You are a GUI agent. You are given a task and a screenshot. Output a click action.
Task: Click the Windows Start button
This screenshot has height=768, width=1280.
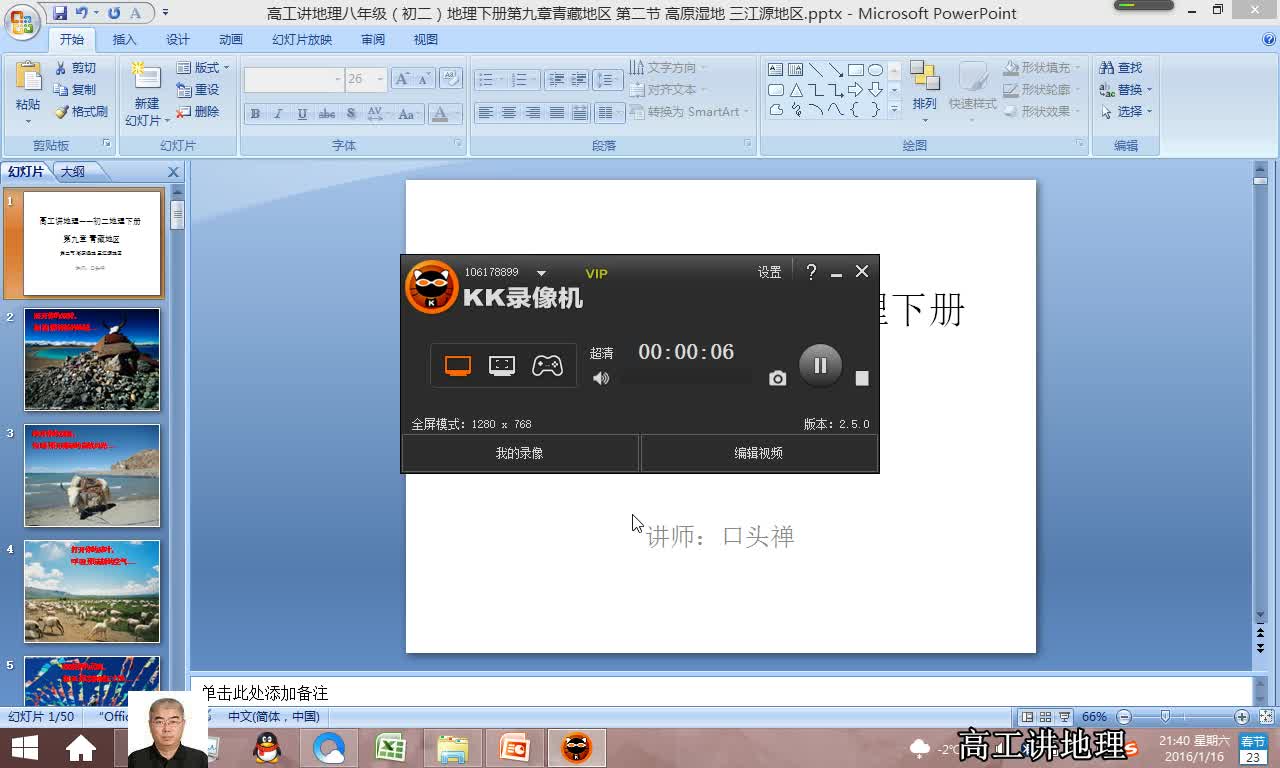point(24,747)
